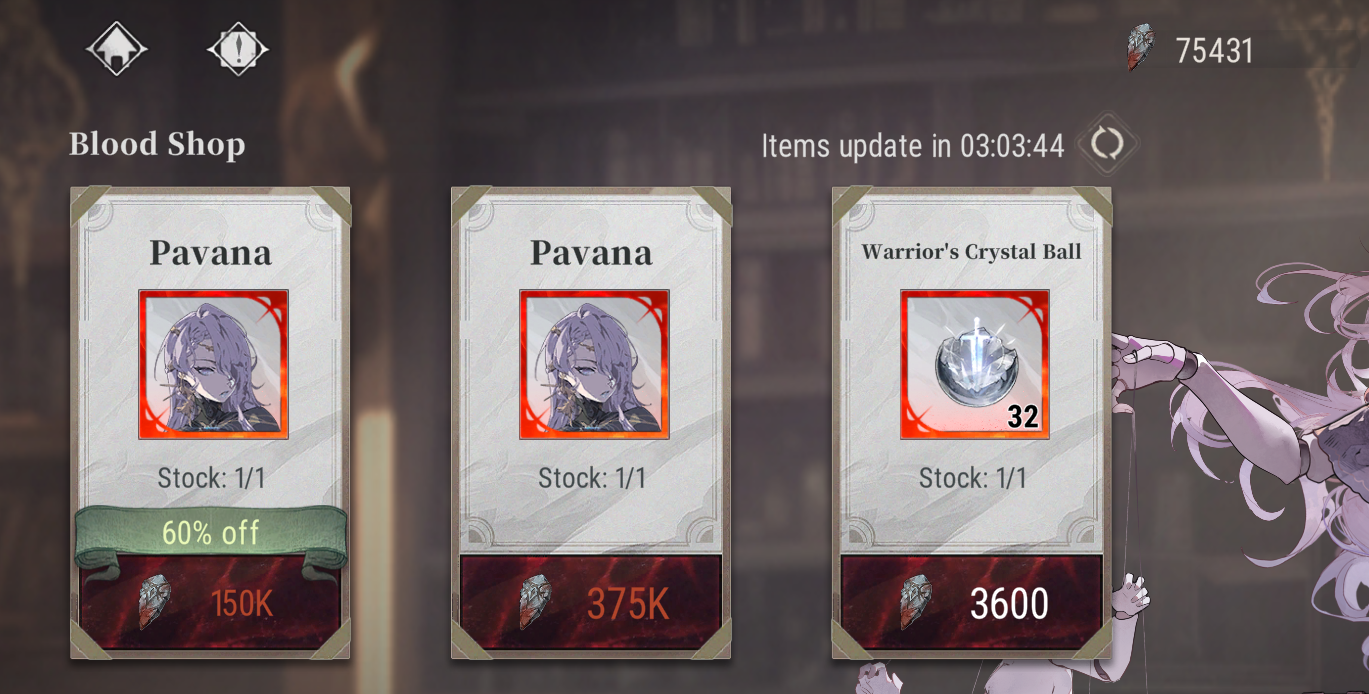Tap the first Pavana card title

(210, 252)
